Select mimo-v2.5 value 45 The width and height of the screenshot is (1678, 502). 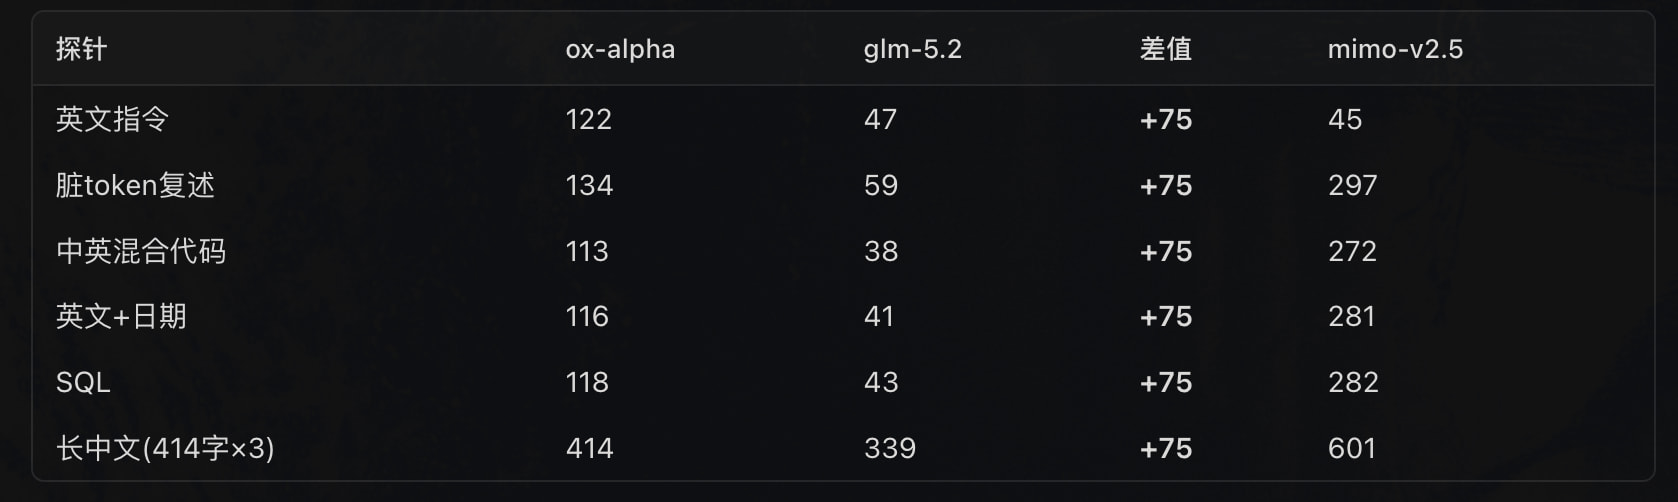point(1345,119)
